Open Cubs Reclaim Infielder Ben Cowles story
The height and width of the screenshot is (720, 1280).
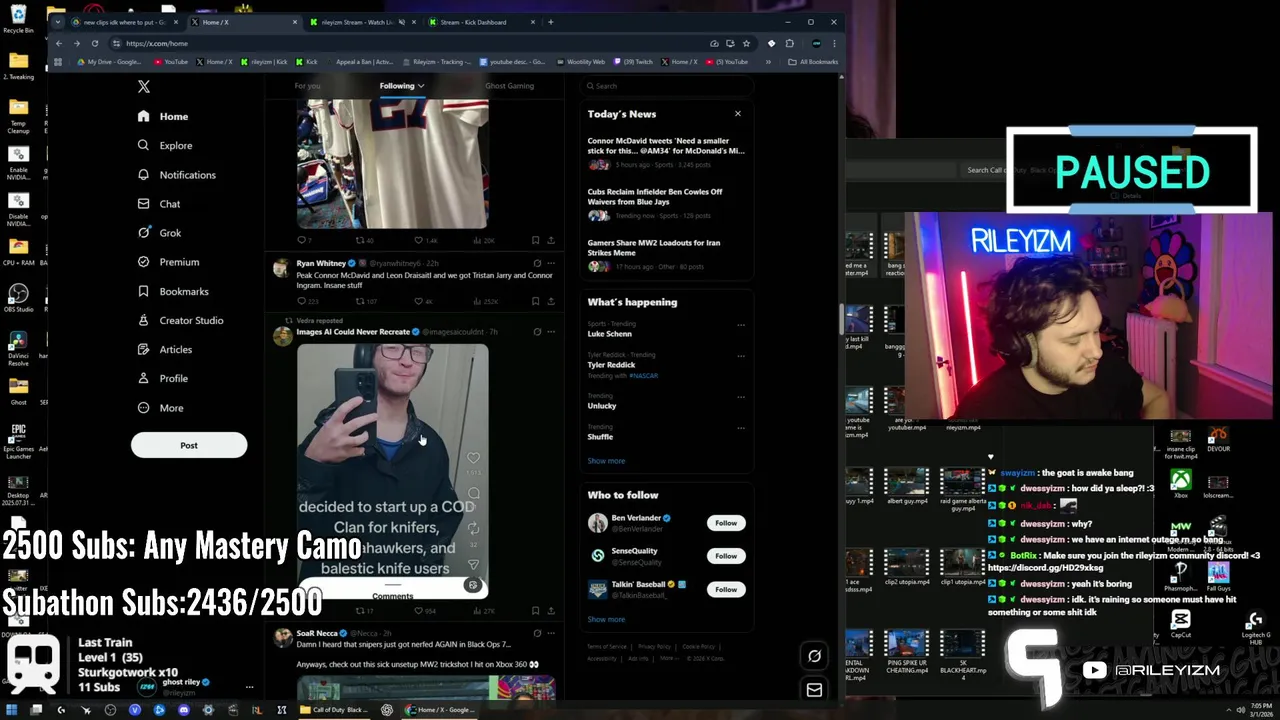pos(666,203)
